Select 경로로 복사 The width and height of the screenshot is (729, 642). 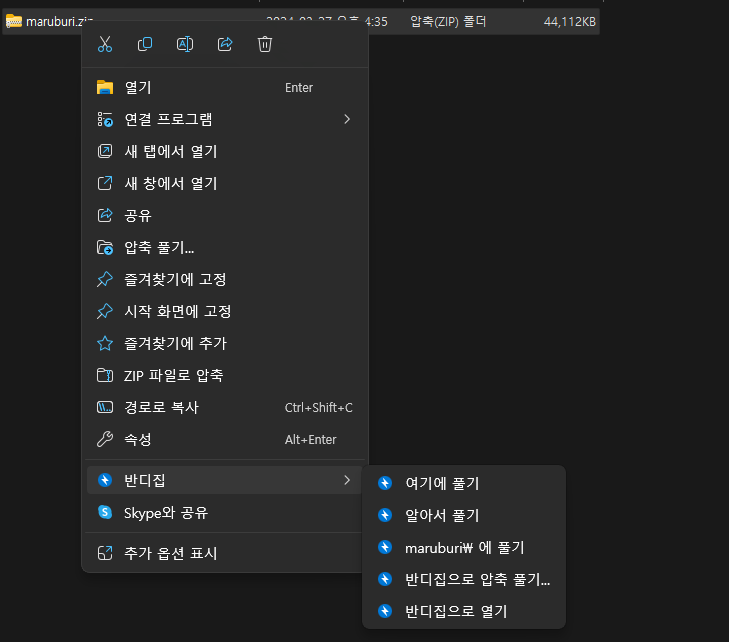[225, 407]
